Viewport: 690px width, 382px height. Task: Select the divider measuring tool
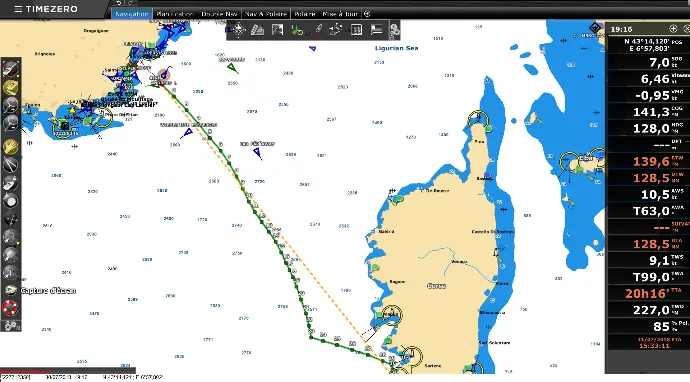coord(11,165)
